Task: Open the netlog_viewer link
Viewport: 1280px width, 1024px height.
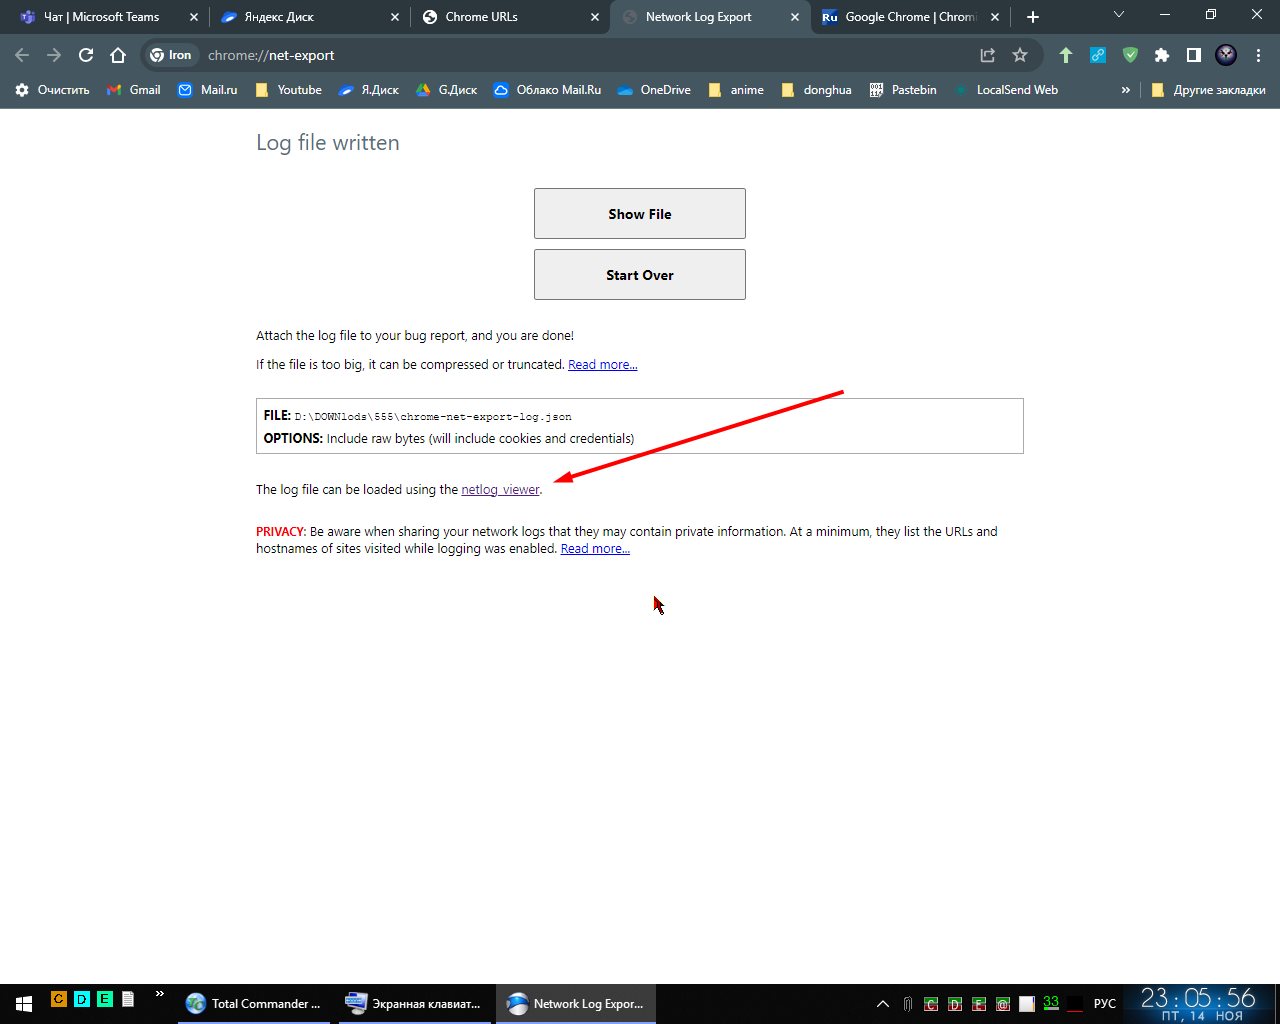Action: pyautogui.click(x=500, y=490)
